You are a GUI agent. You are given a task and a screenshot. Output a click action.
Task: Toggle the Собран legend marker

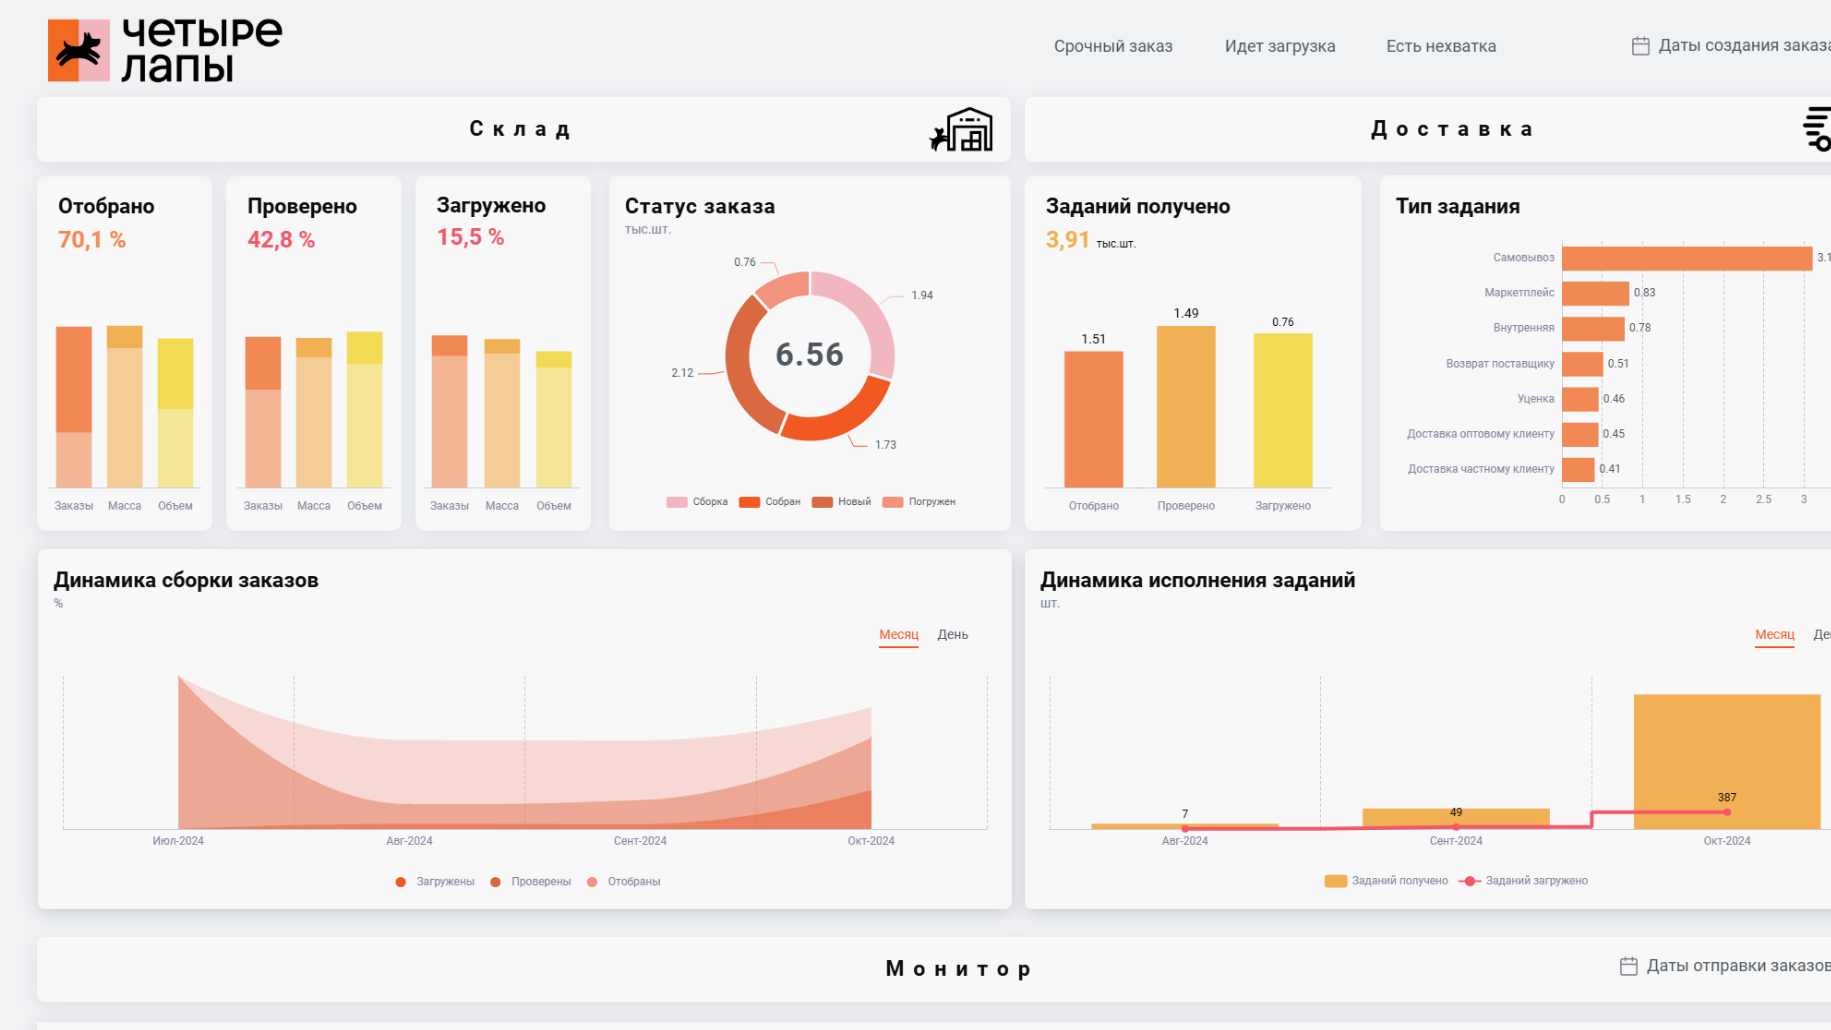coord(749,502)
